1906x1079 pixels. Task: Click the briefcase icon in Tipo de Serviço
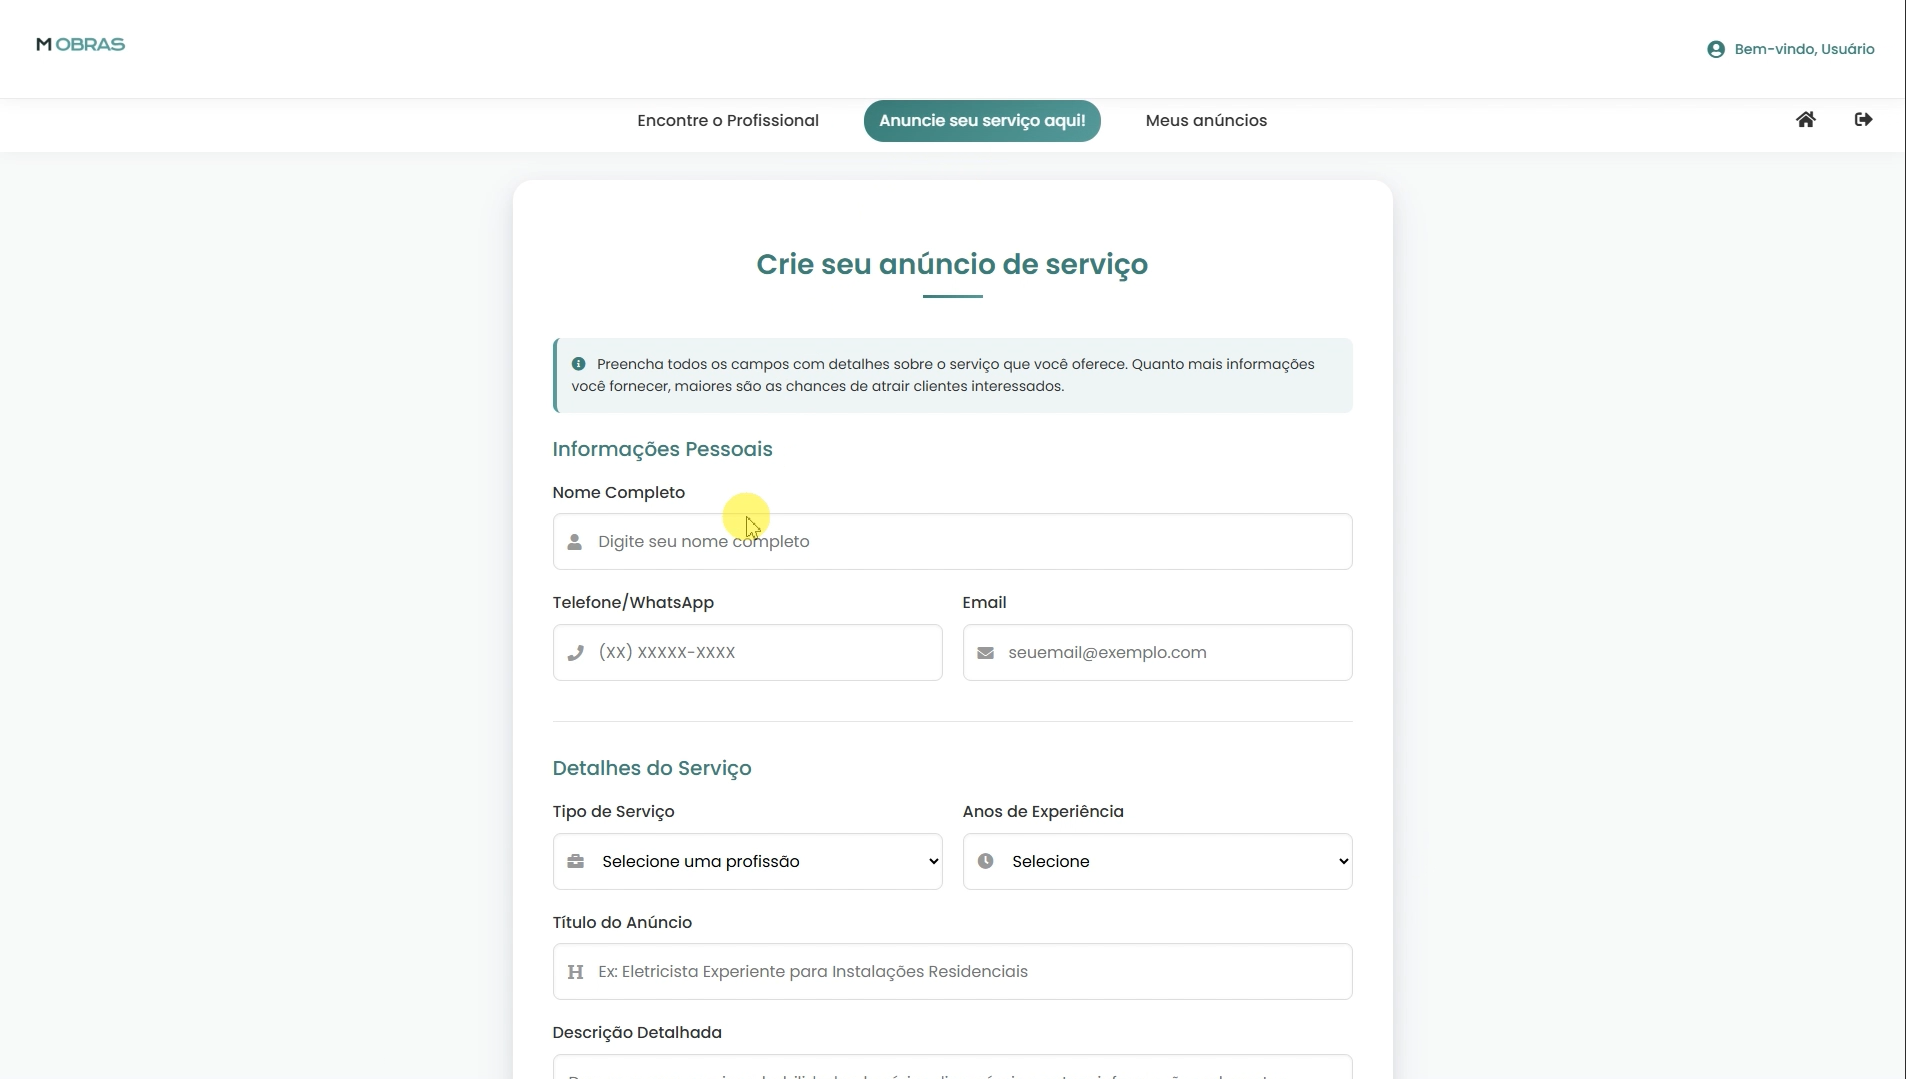click(576, 861)
